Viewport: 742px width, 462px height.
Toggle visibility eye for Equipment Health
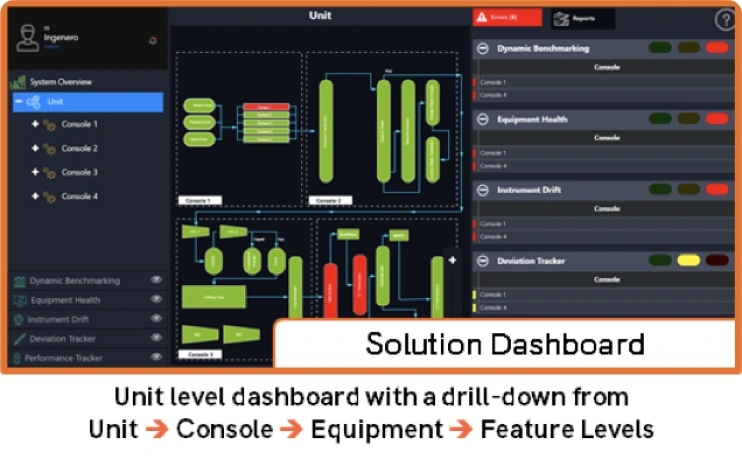coord(156,300)
